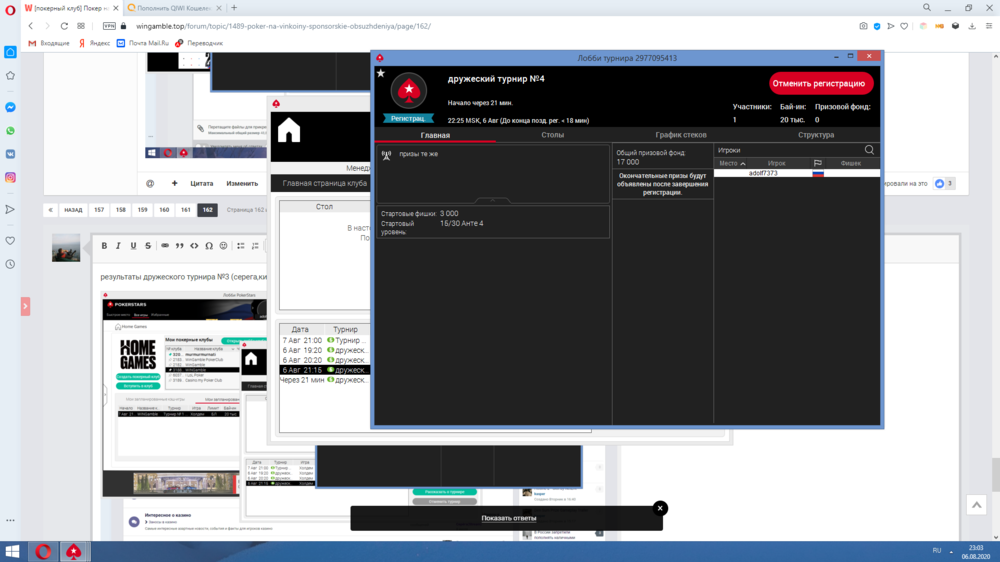Open WhatsApp in the Opera sidebar
Screen dimensions: 1000x562
coord(10,131)
